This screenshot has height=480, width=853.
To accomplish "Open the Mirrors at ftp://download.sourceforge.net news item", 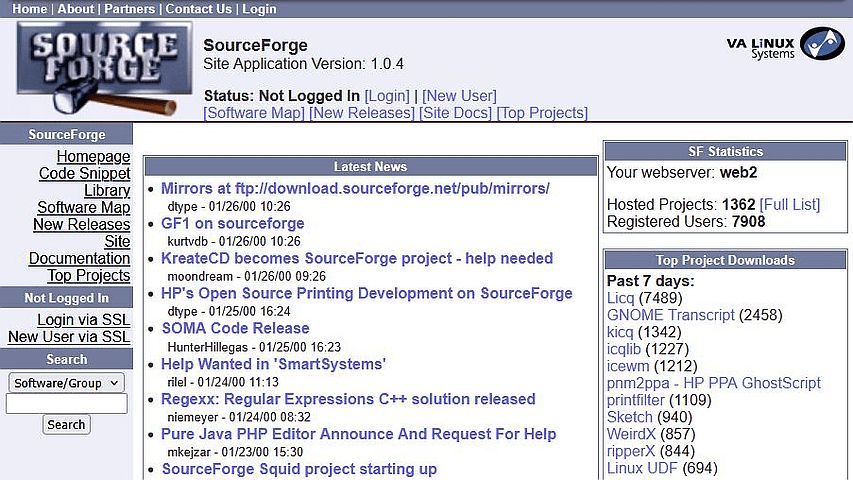I will click(x=355, y=188).
